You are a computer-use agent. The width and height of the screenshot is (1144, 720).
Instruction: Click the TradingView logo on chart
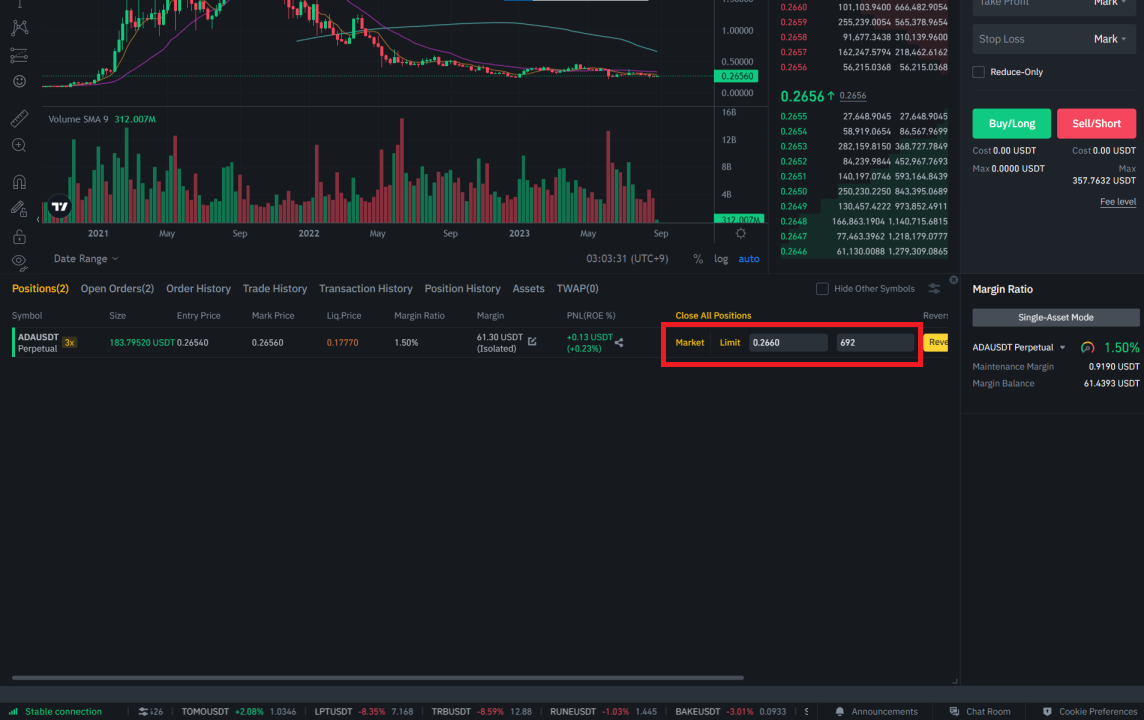point(60,207)
